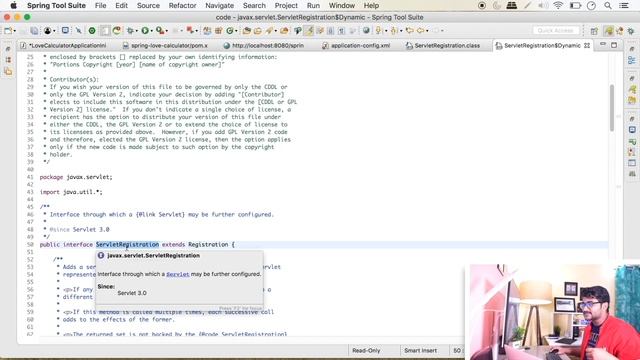Viewport: 640px width, 360px height.
Task: Click the New Java Package icon
Action: 218,31
